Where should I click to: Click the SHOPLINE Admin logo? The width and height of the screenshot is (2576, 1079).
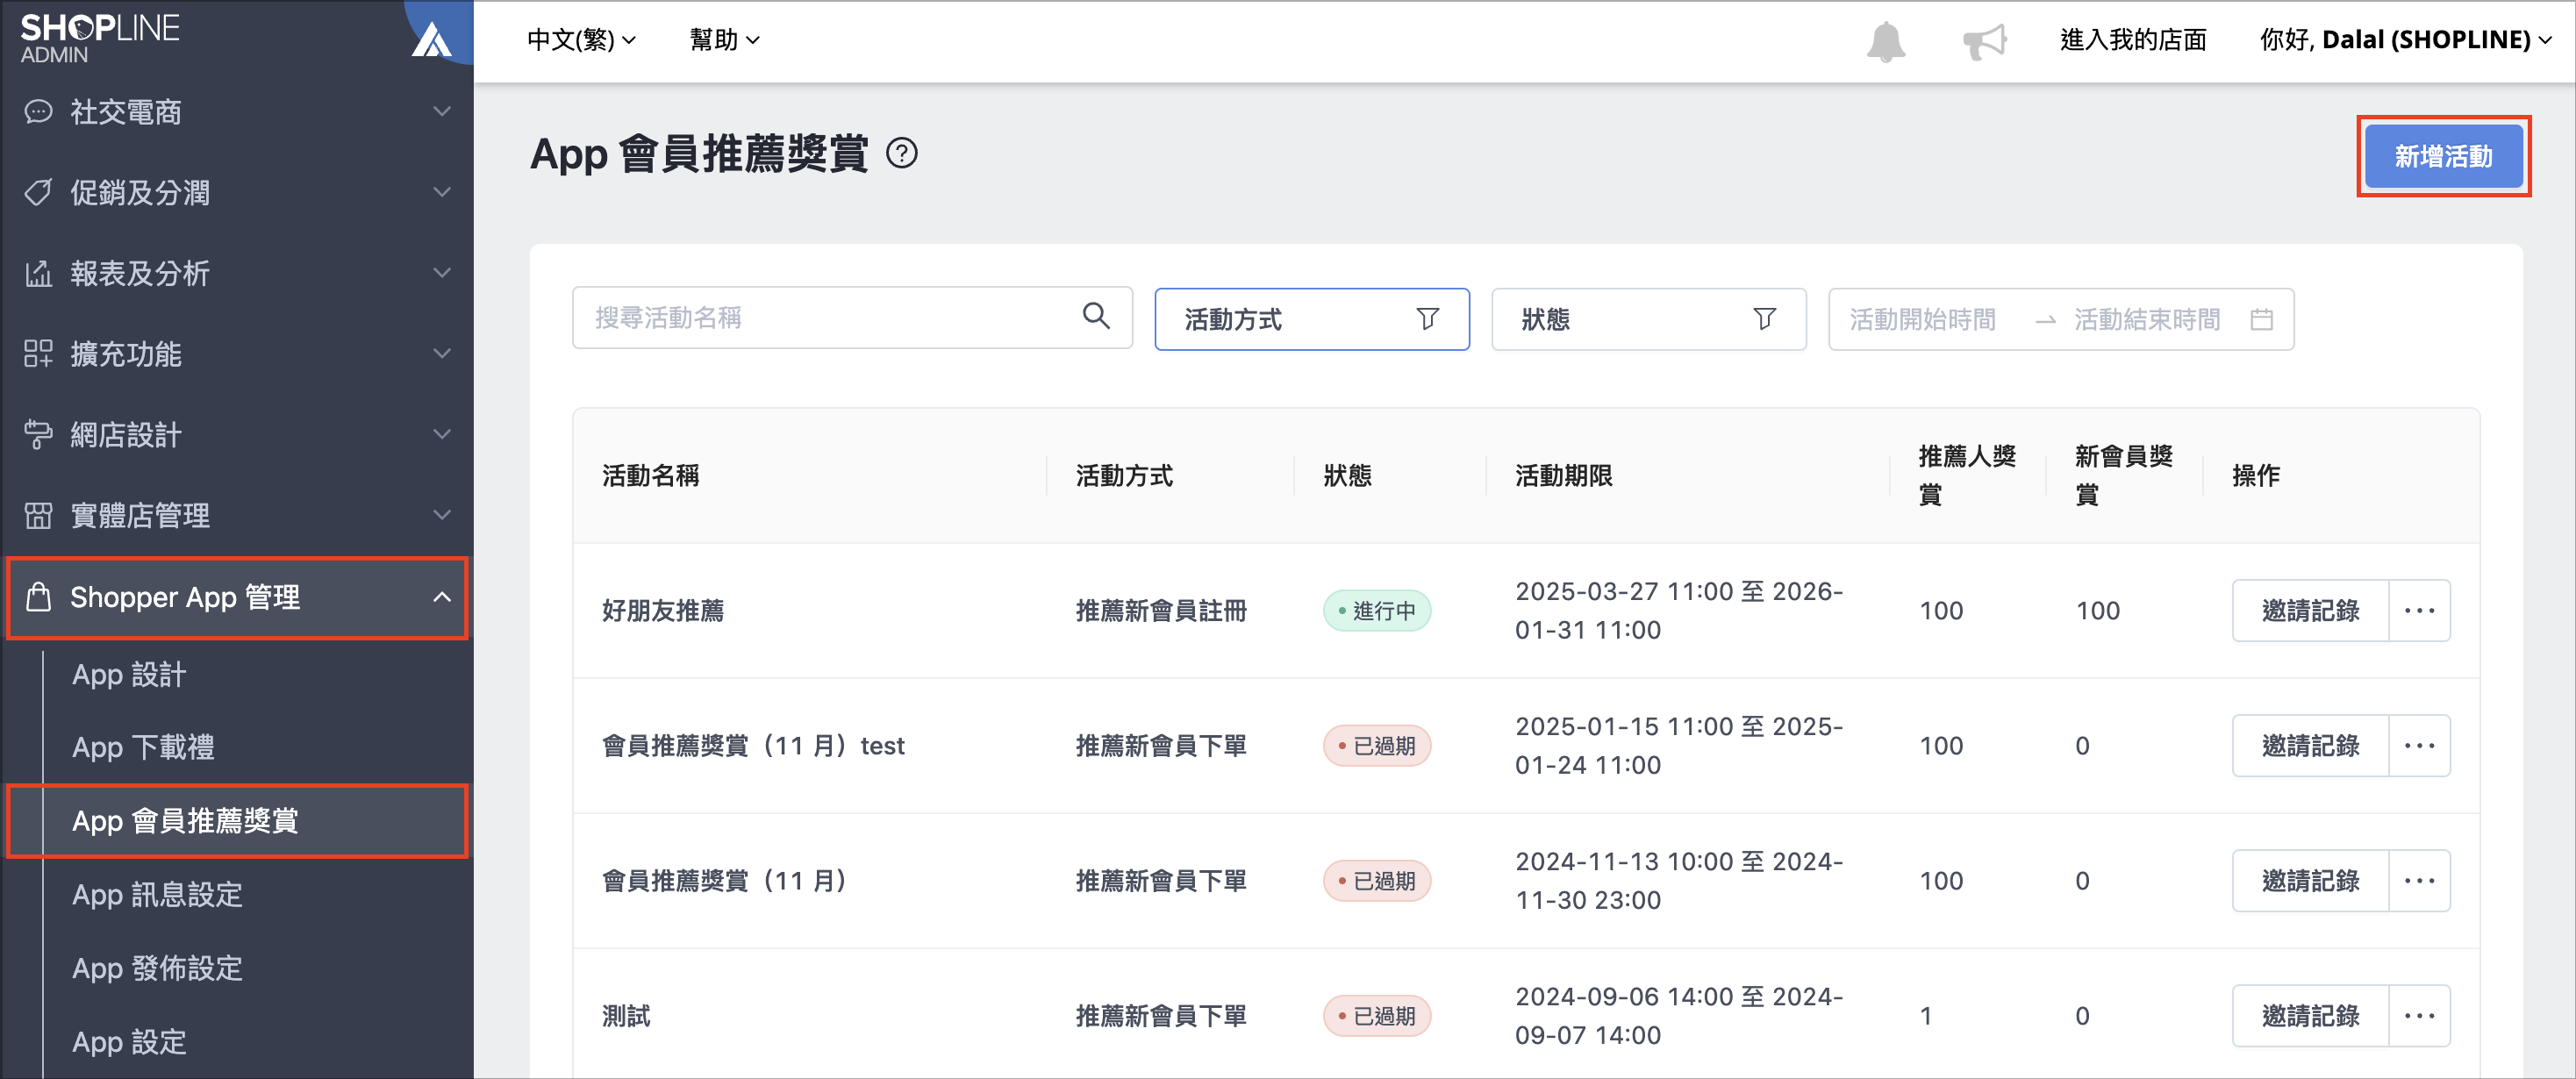tap(100, 38)
